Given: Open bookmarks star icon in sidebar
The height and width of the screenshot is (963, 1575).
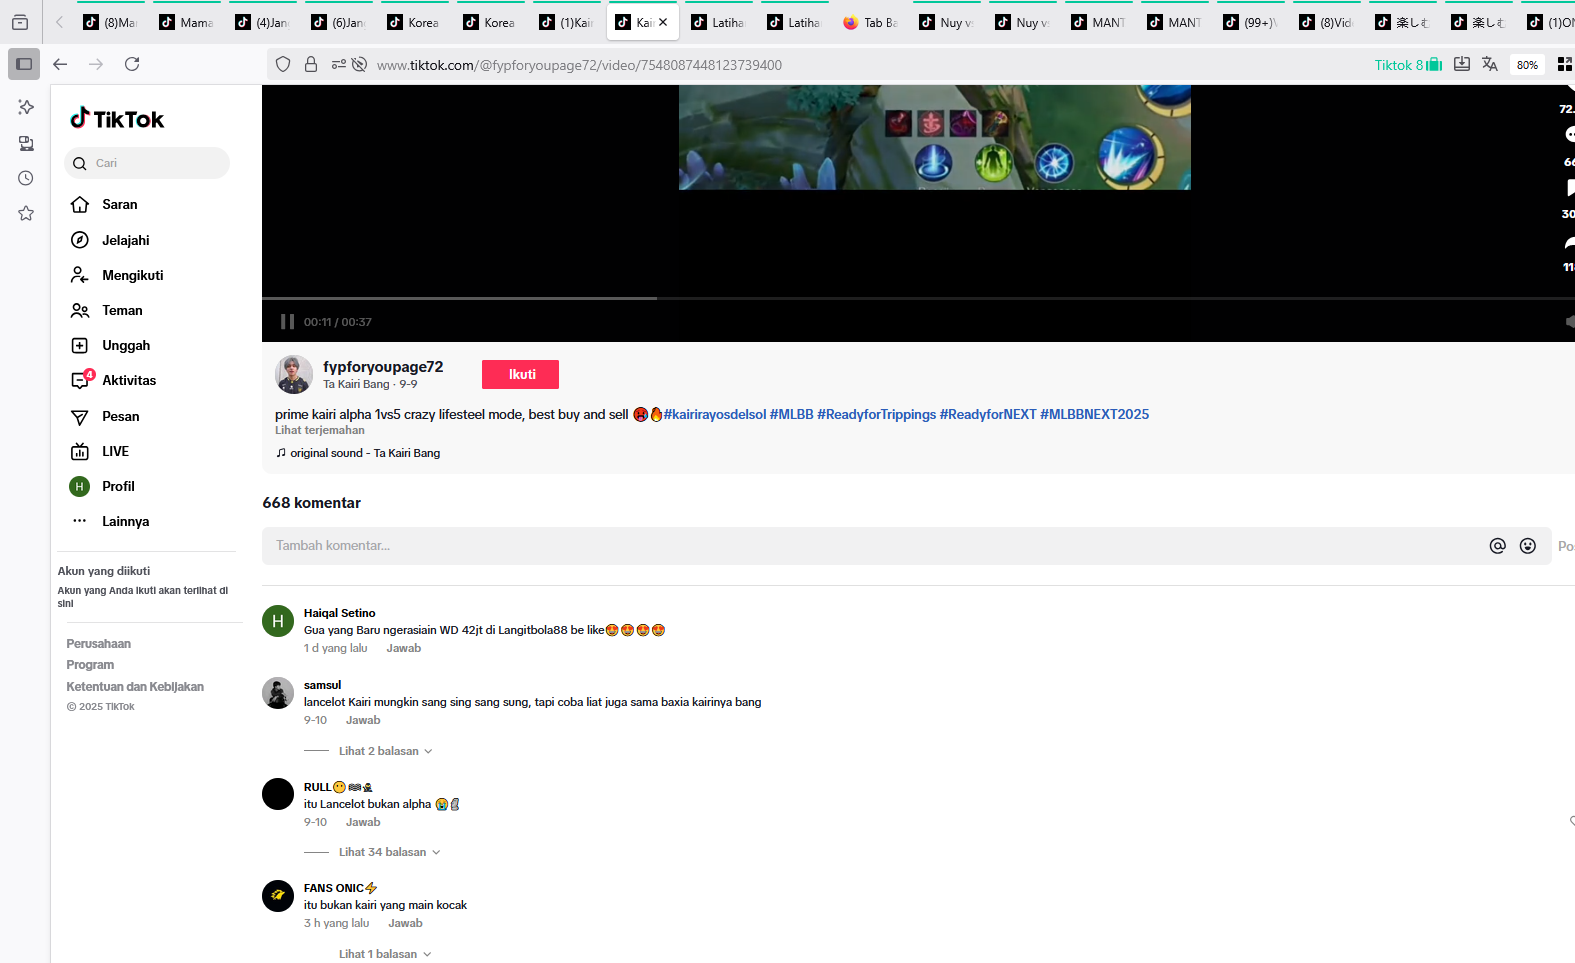Looking at the screenshot, I should click(x=26, y=213).
